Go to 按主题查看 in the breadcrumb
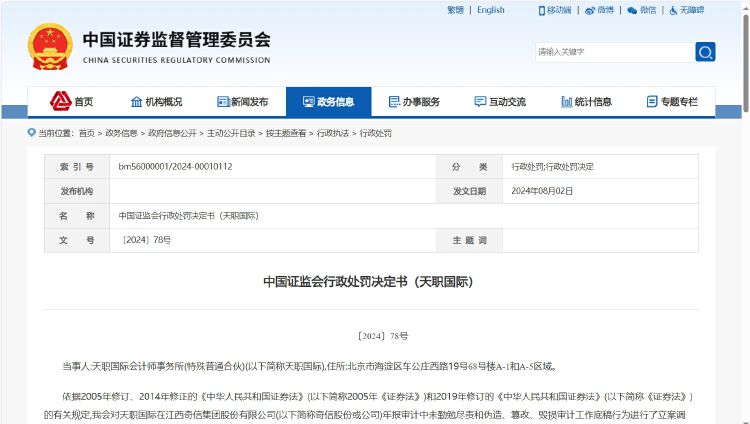The image size is (750, 424). pos(286,133)
